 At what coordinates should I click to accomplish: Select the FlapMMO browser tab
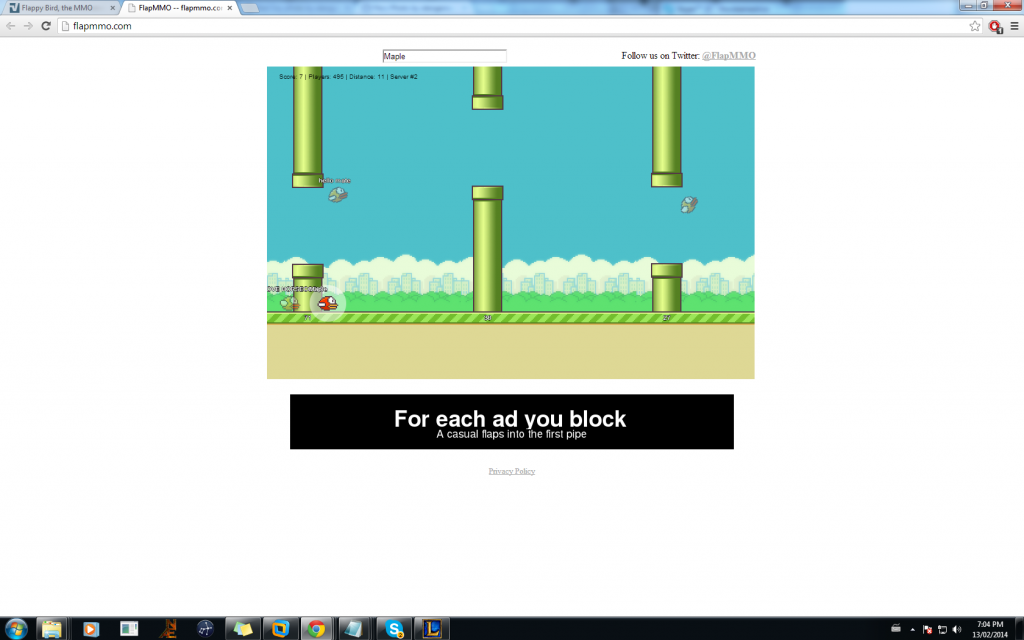coord(180,8)
